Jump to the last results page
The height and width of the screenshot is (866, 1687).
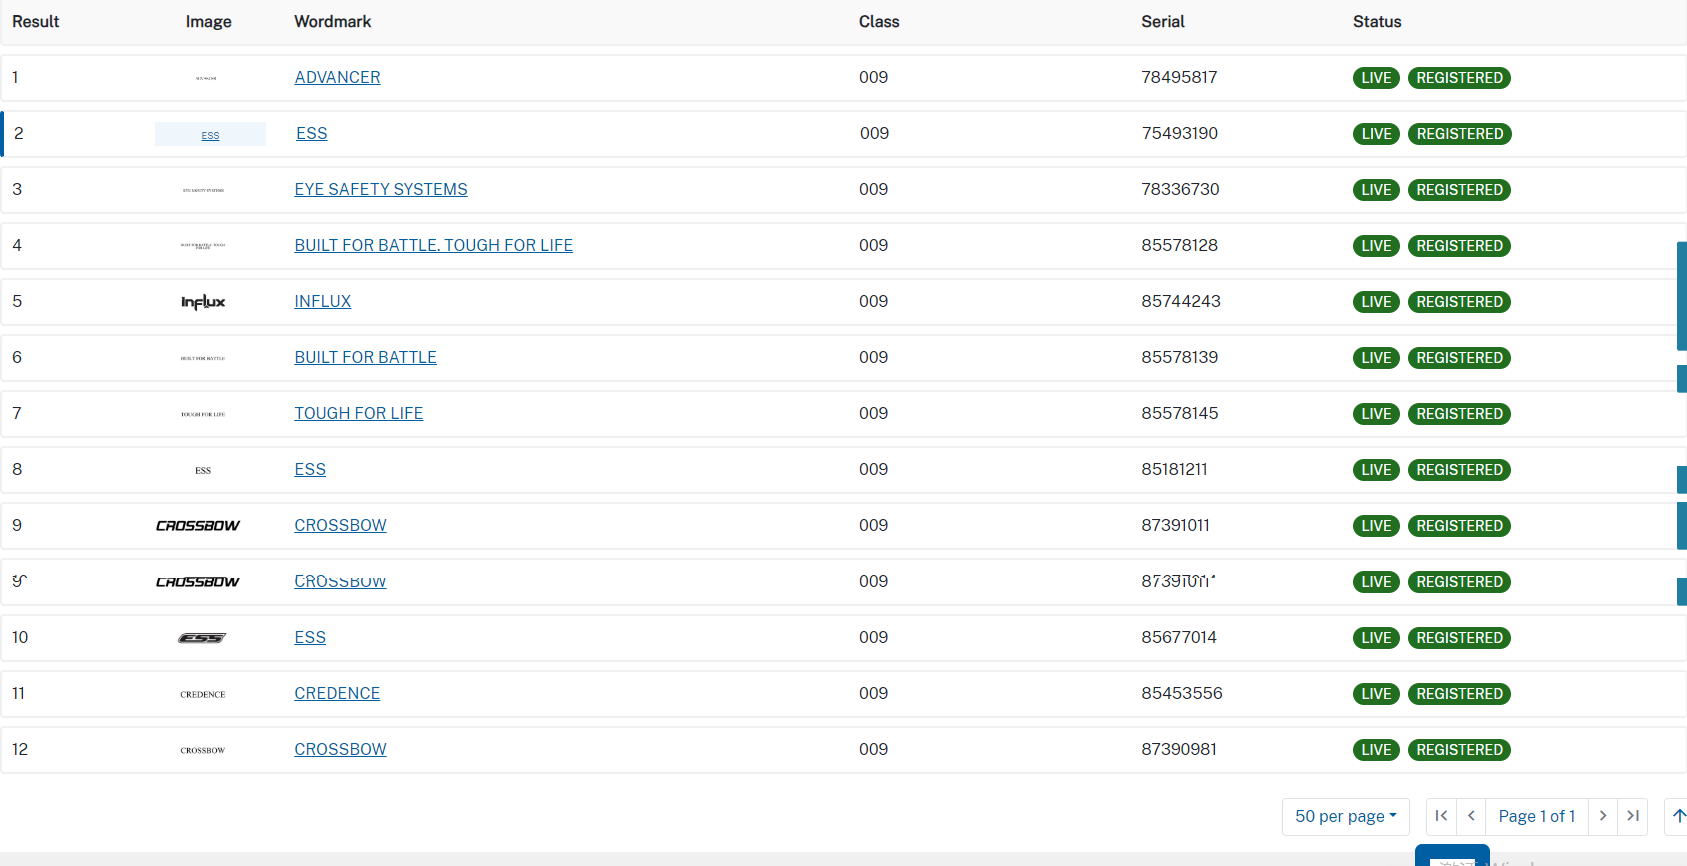tap(1633, 816)
